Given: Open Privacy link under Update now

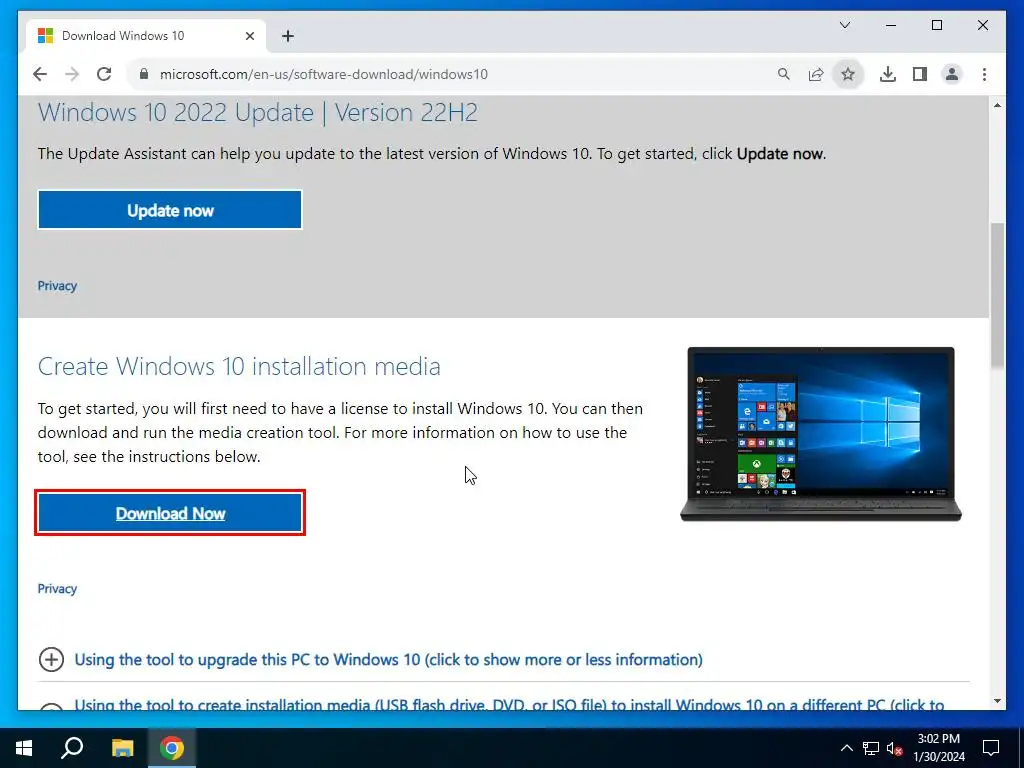Looking at the screenshot, I should [x=57, y=285].
